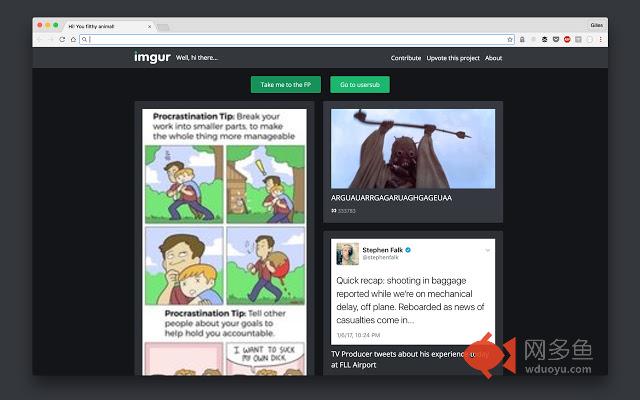Click the back navigation arrow
640x400 pixels.
click(x=40, y=40)
